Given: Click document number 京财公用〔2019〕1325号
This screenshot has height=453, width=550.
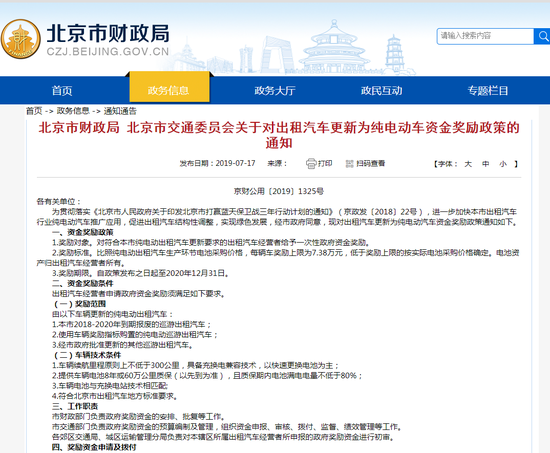Looking at the screenshot, I should pos(279,192).
